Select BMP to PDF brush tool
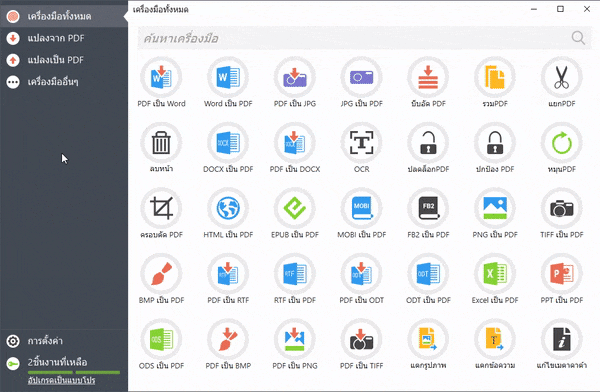This screenshot has width=600, height=392. (161, 274)
